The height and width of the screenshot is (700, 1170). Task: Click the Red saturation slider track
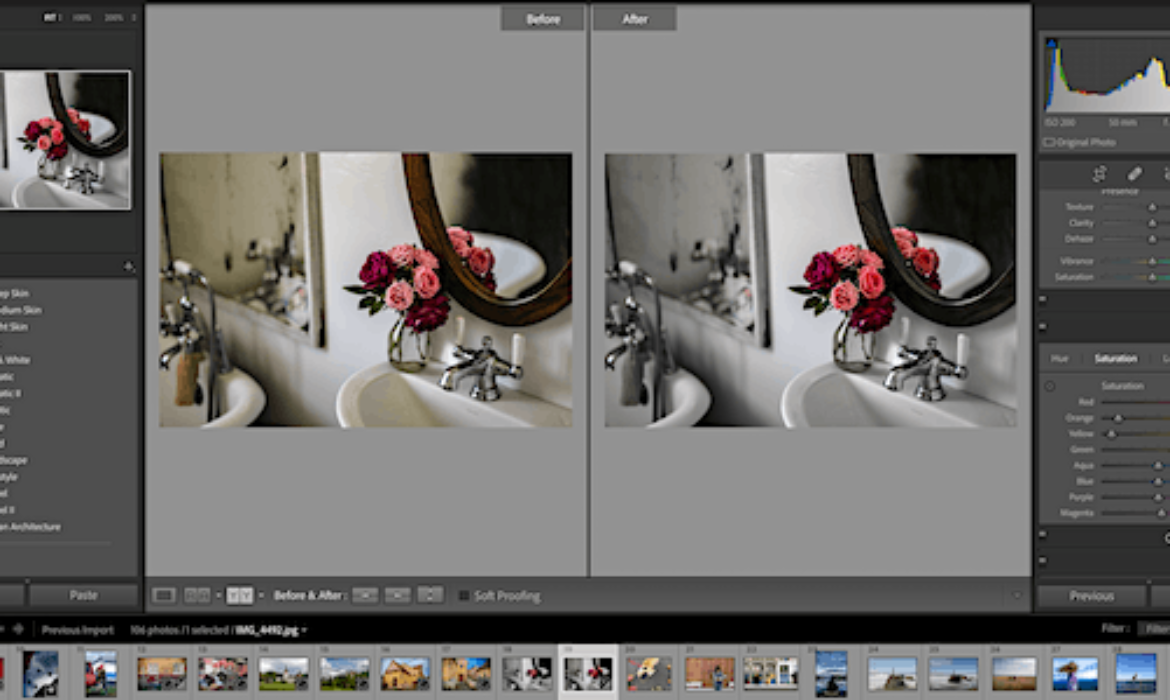pyautogui.click(x=1136, y=402)
